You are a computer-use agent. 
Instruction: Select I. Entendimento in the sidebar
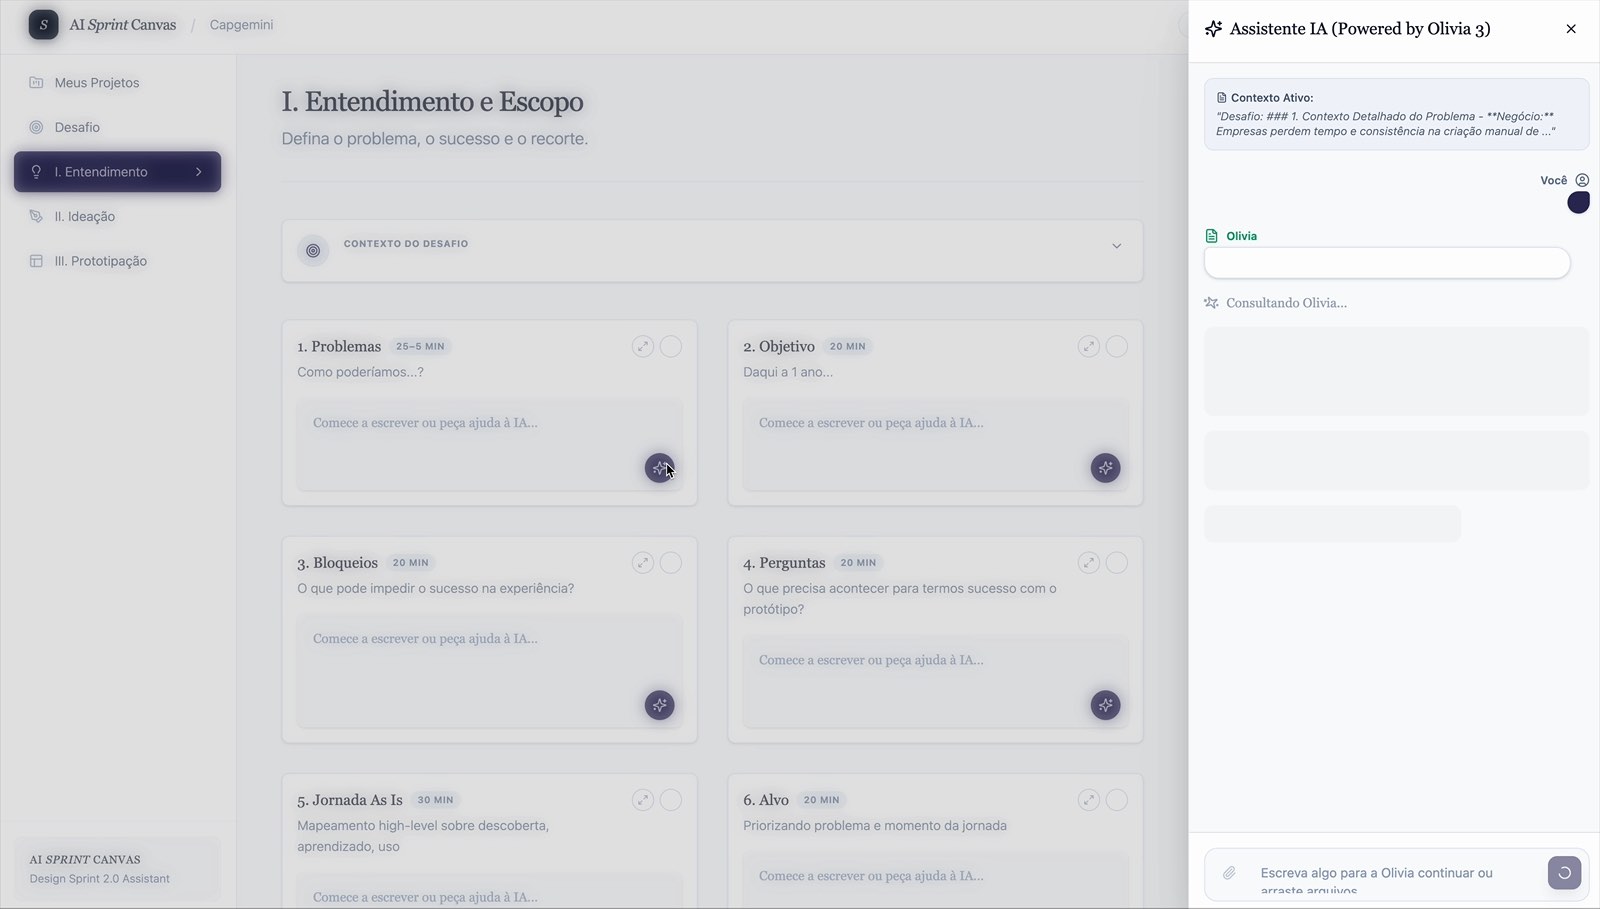tap(117, 172)
